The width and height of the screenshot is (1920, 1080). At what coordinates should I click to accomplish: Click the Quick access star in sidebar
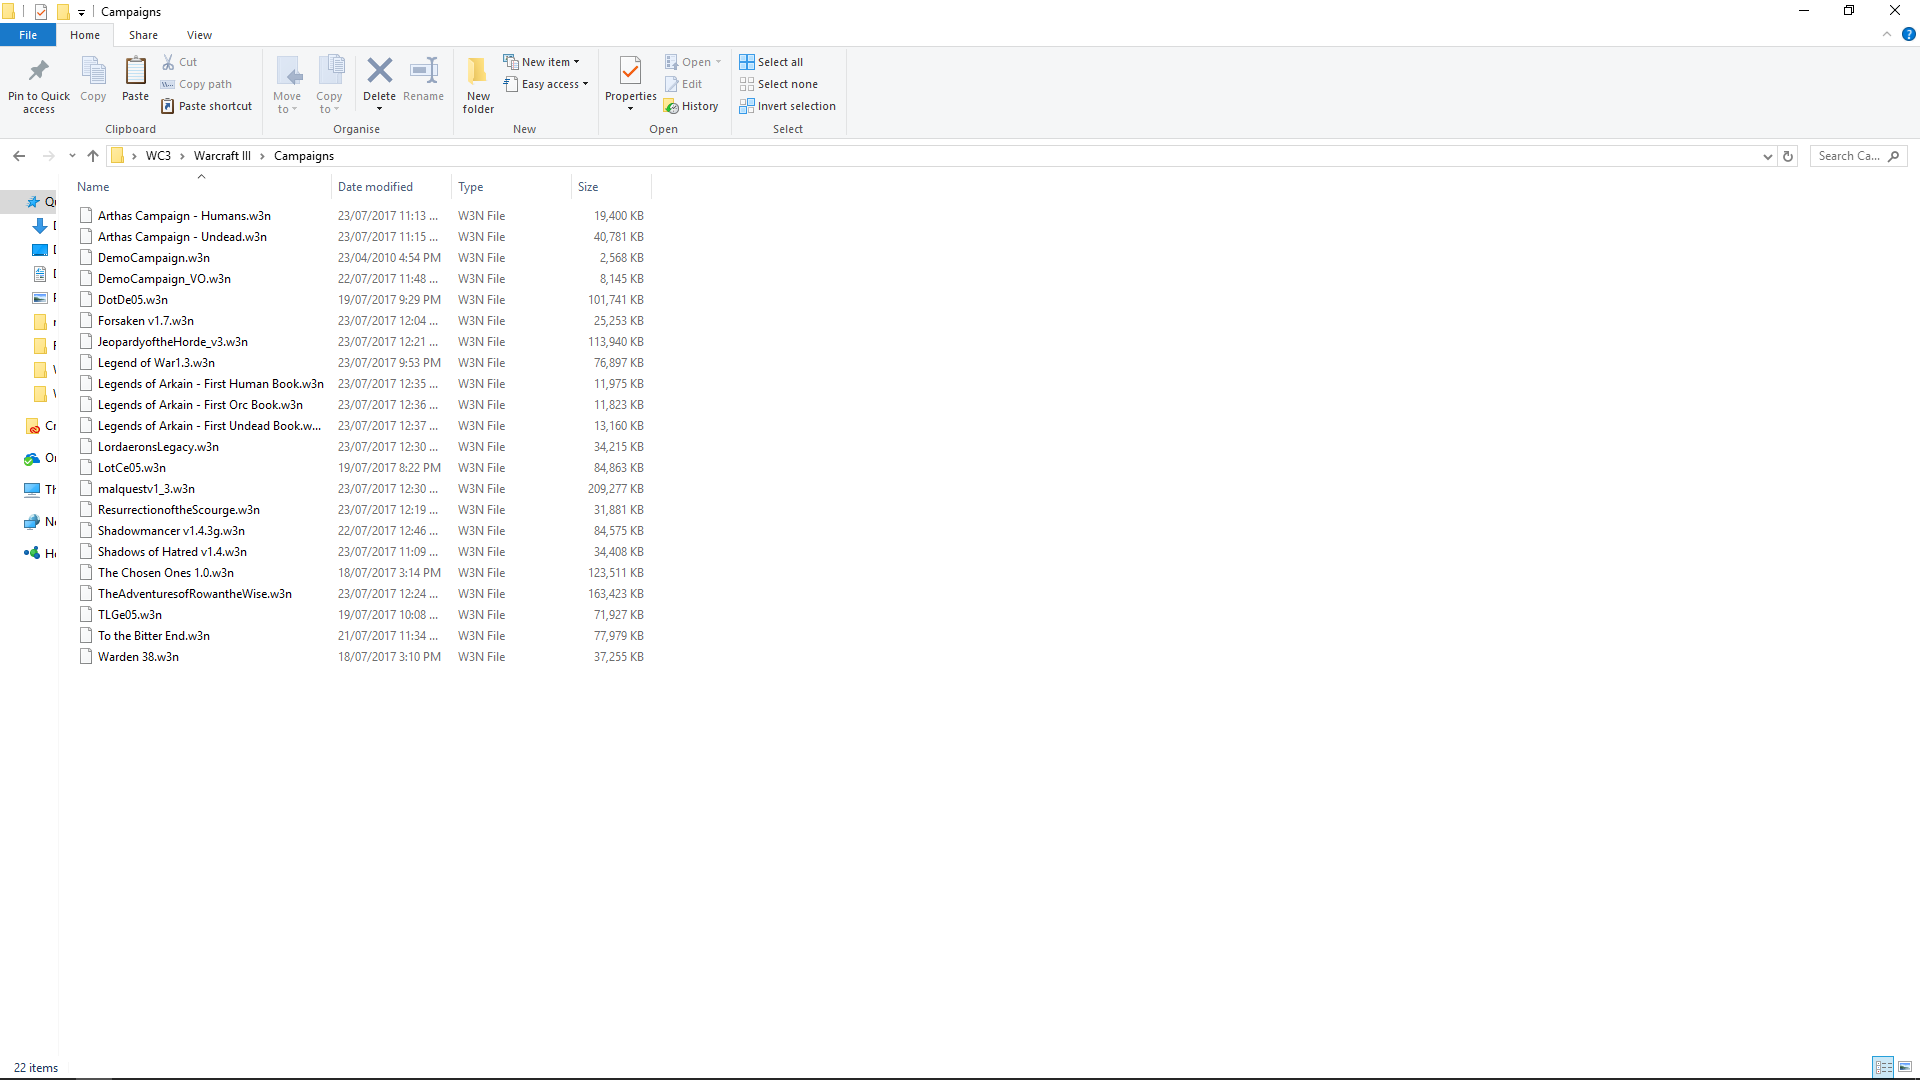[x=33, y=202]
